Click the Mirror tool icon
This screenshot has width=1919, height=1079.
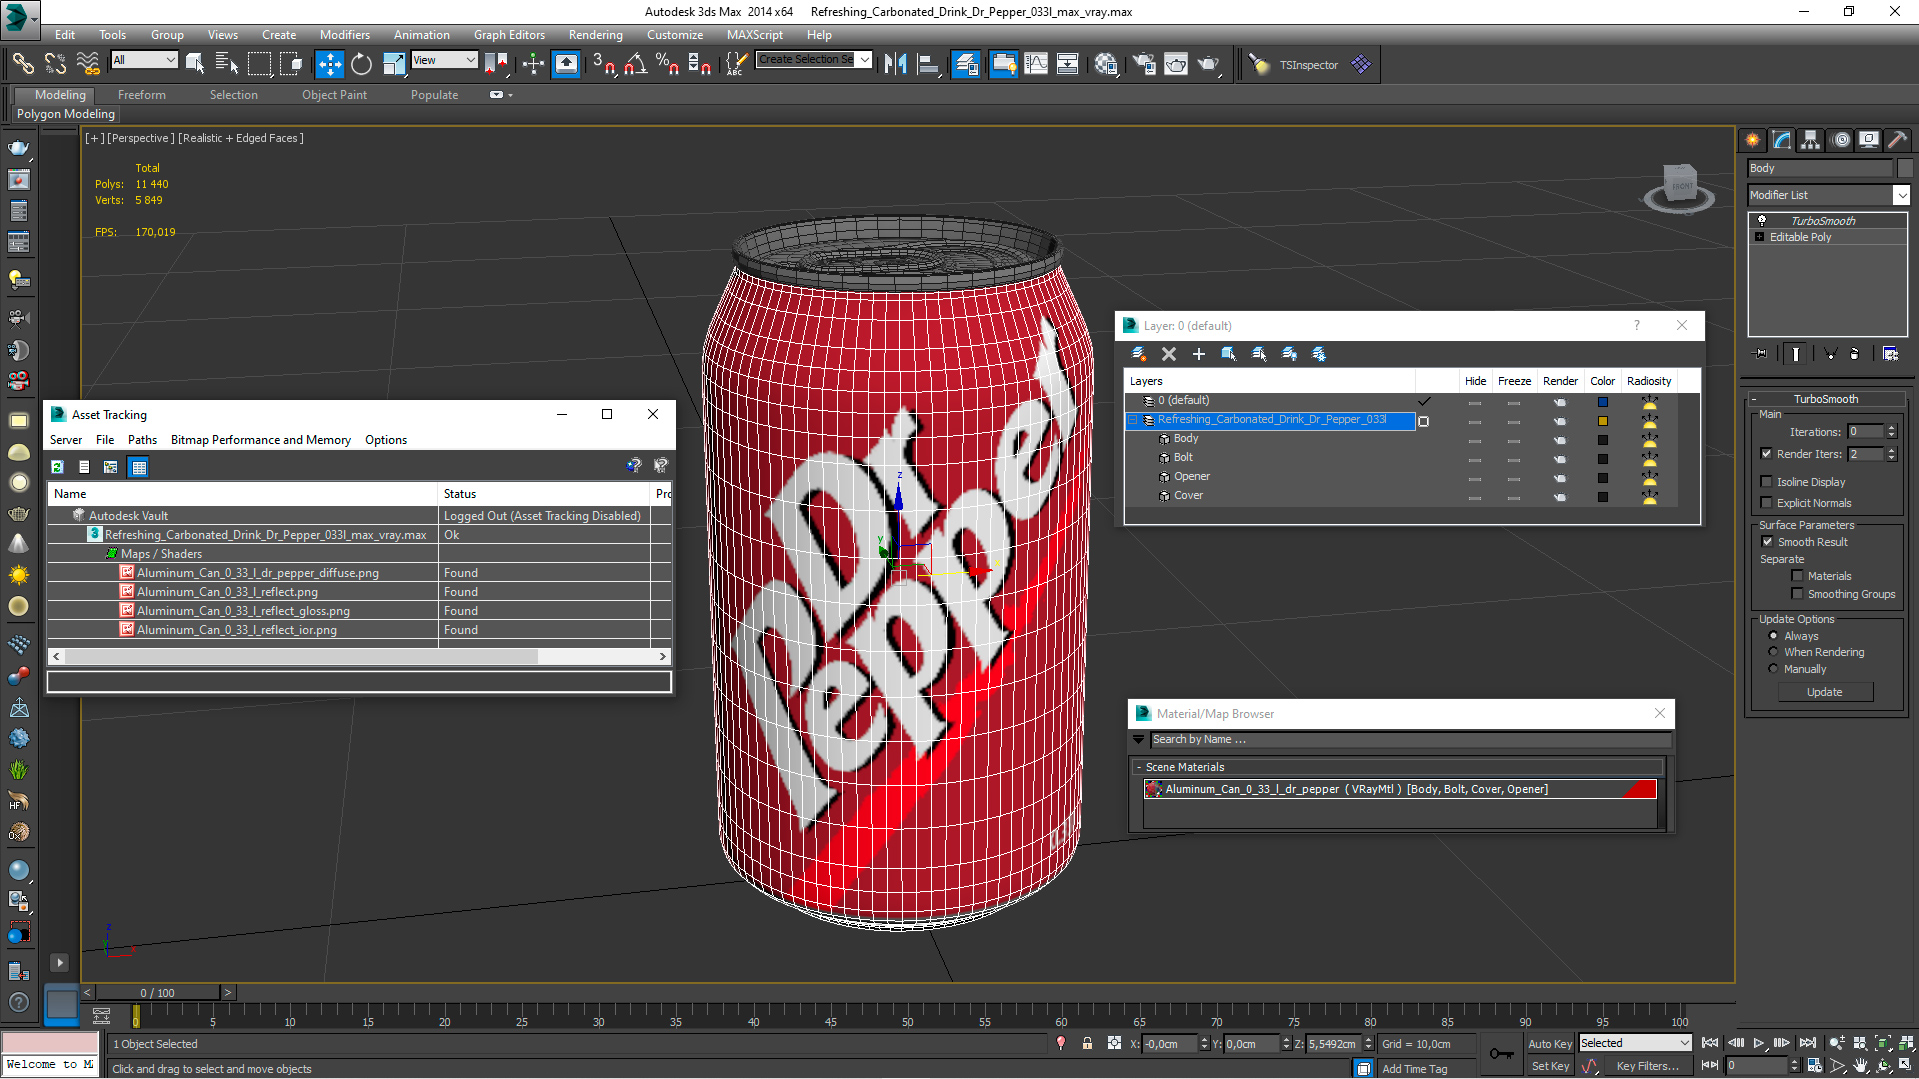click(895, 64)
